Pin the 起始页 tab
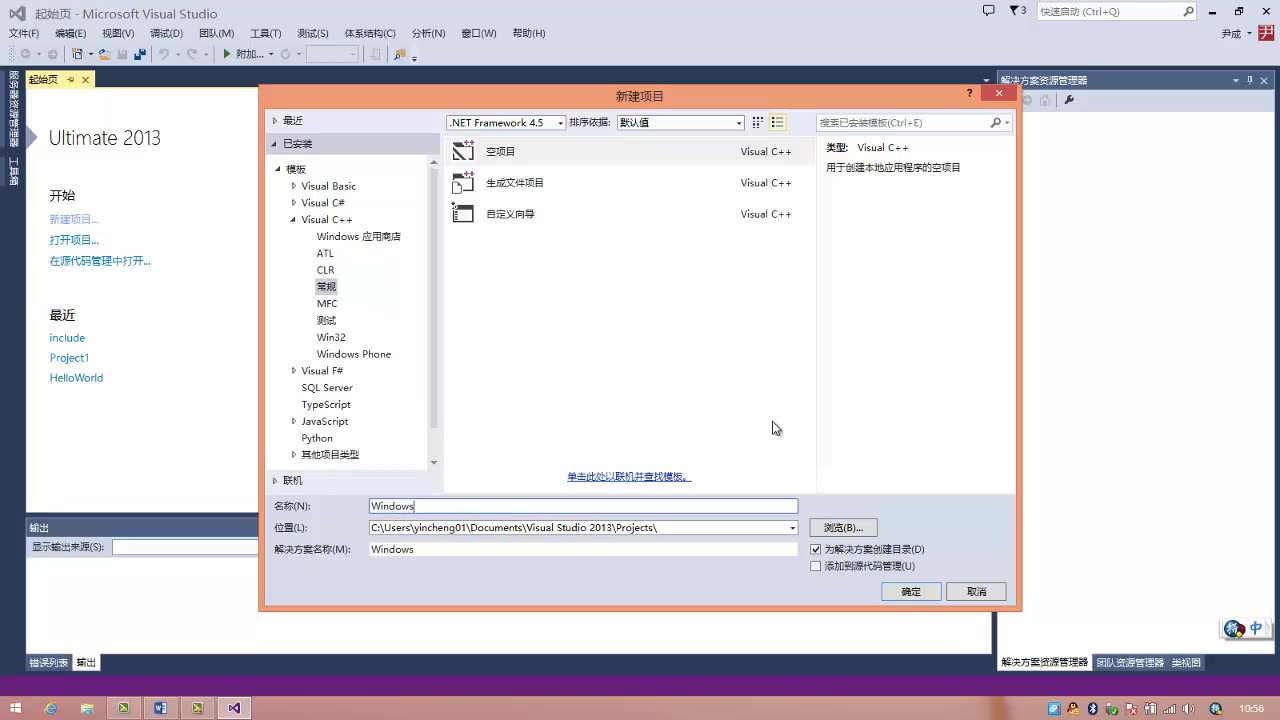 [x=71, y=79]
